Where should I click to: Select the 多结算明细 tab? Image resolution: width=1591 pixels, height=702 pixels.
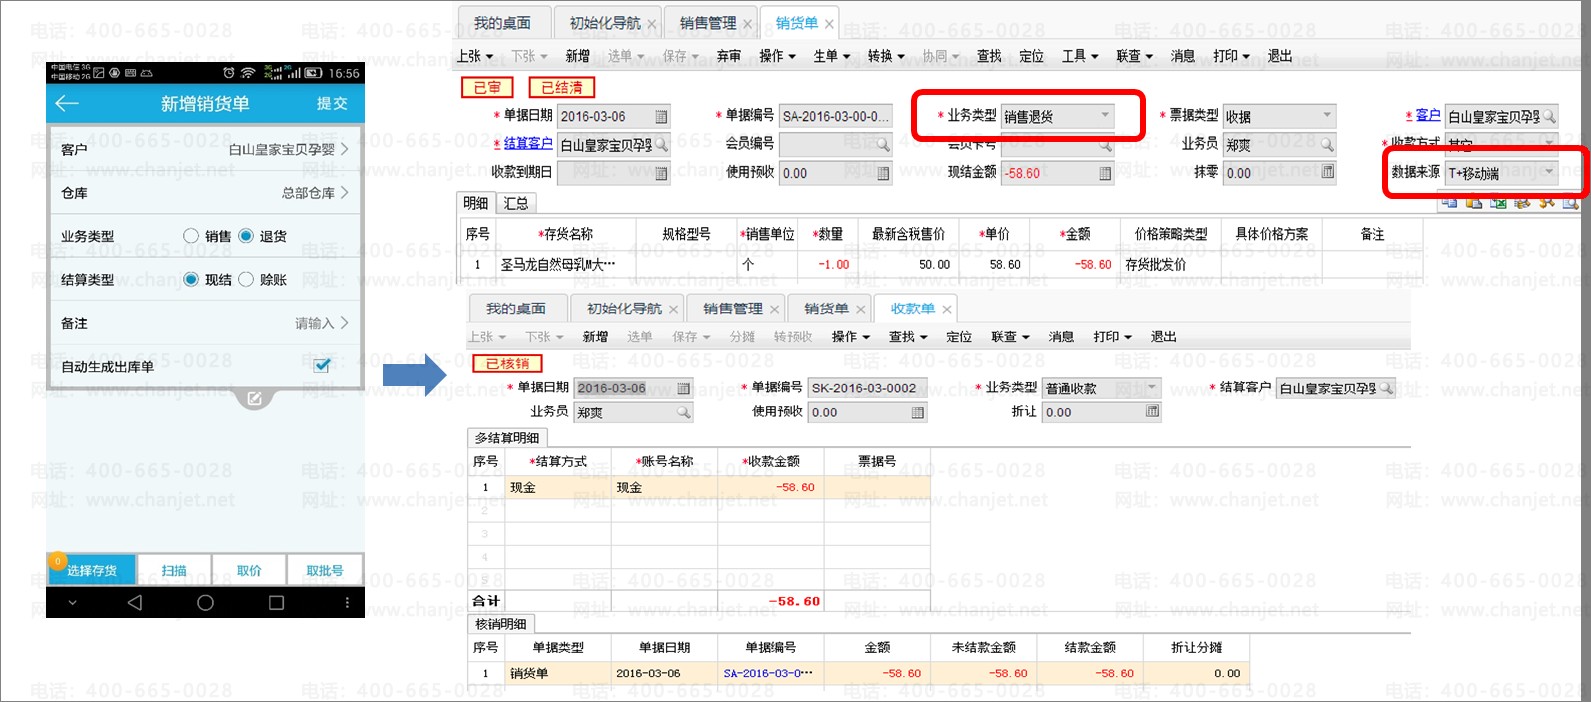coord(507,438)
